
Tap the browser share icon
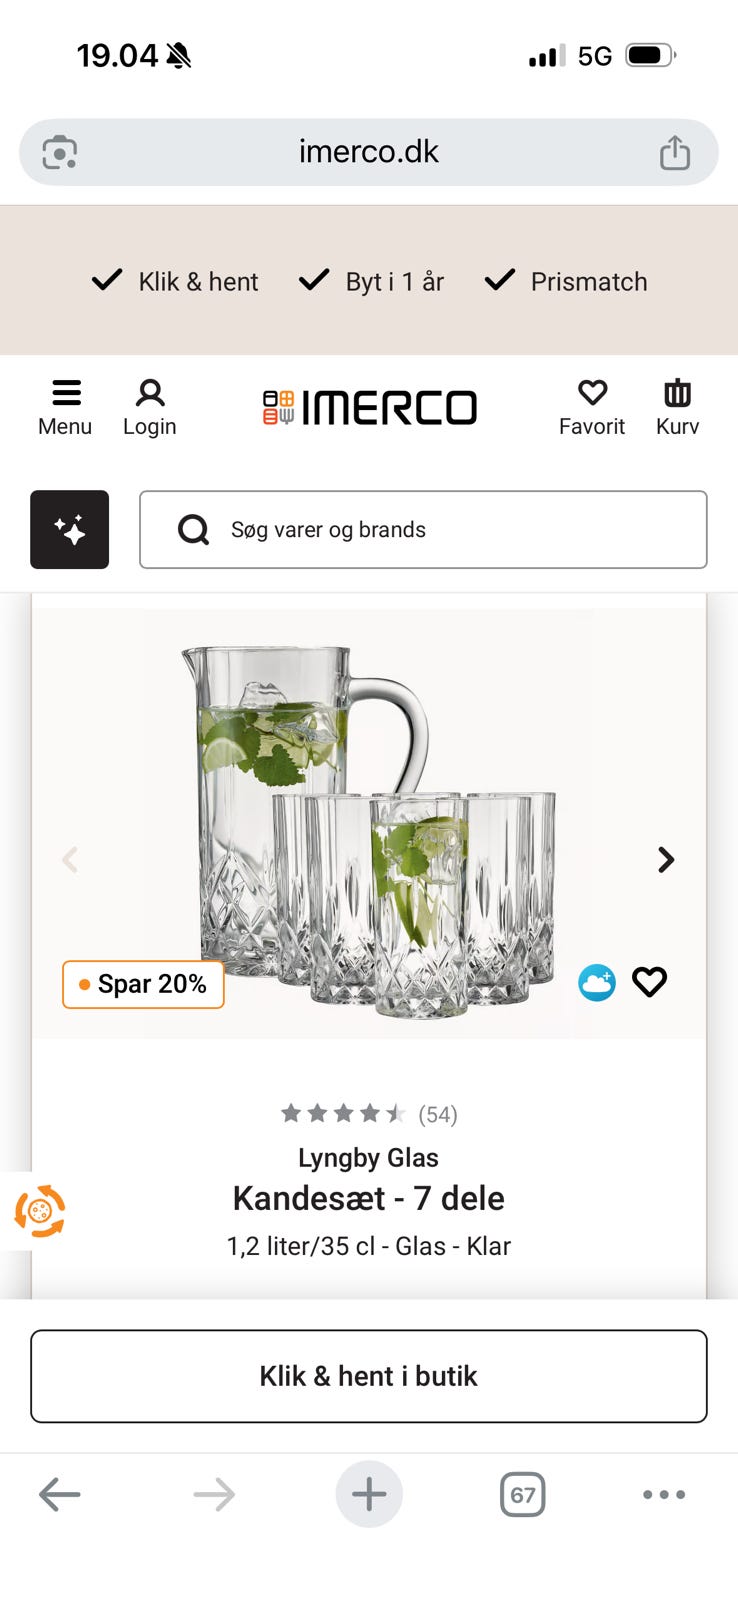[675, 153]
